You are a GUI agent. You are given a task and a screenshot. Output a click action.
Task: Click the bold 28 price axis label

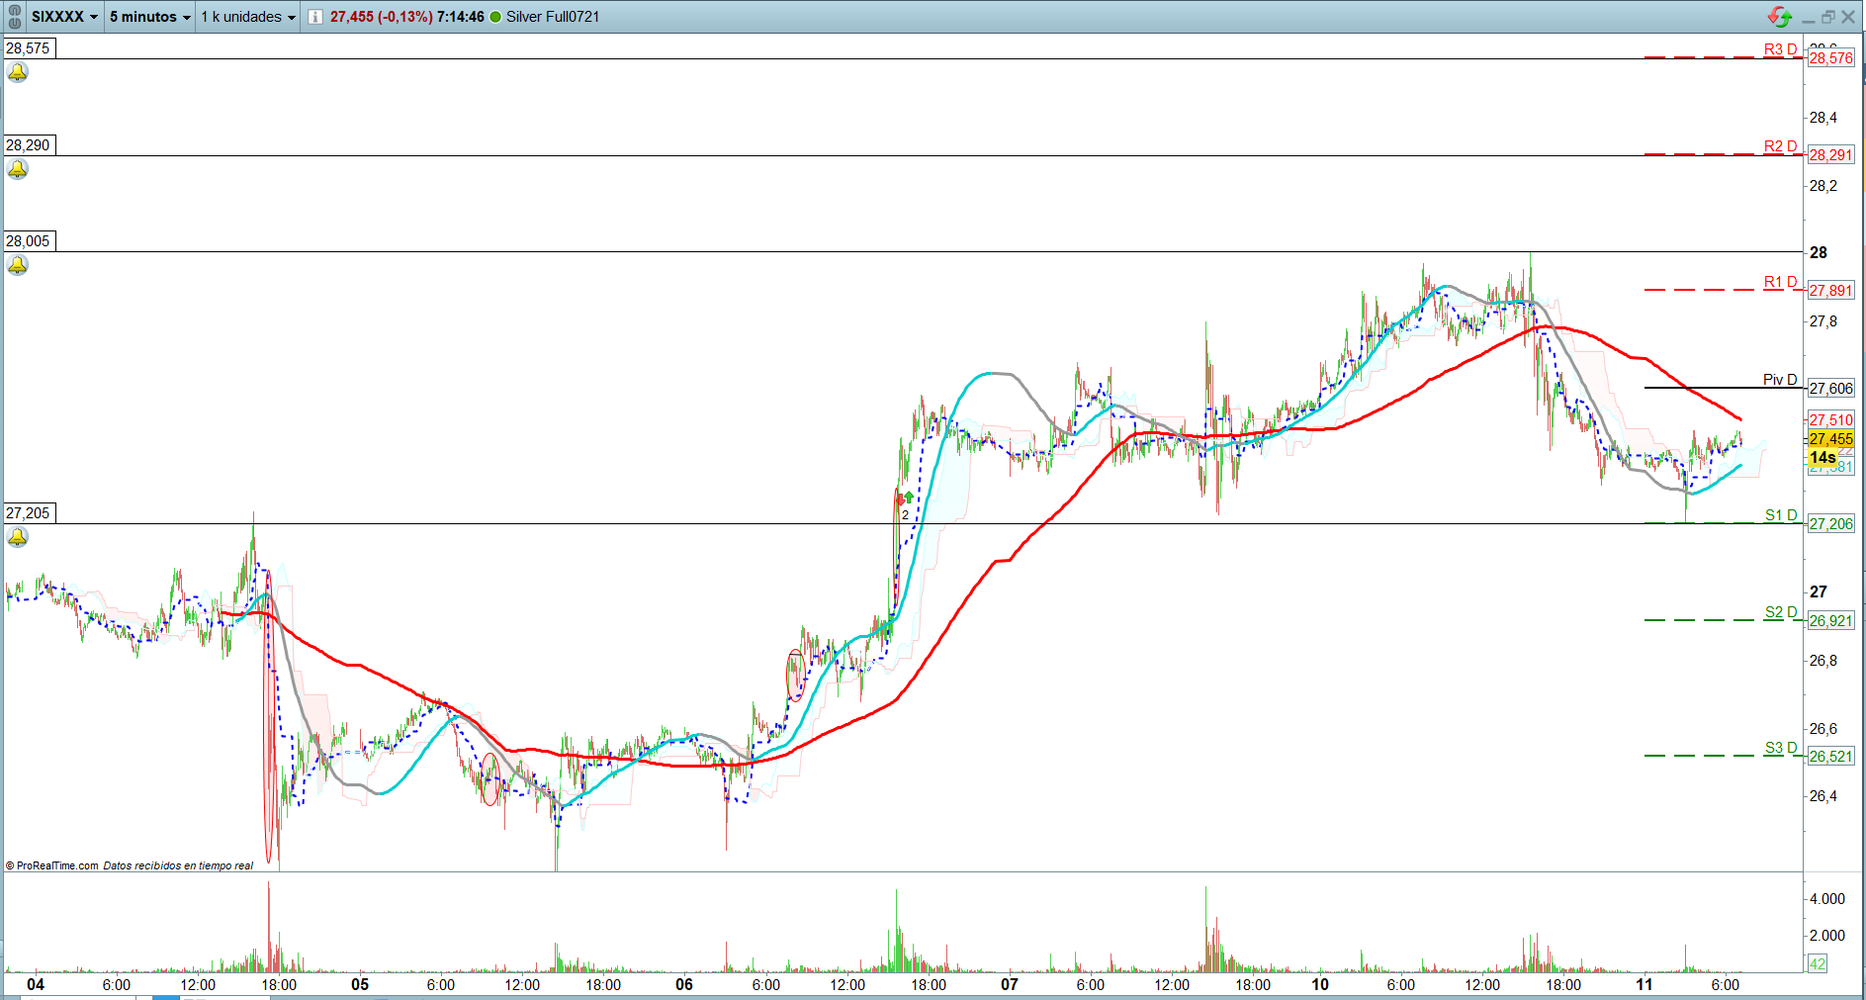coord(1818,253)
